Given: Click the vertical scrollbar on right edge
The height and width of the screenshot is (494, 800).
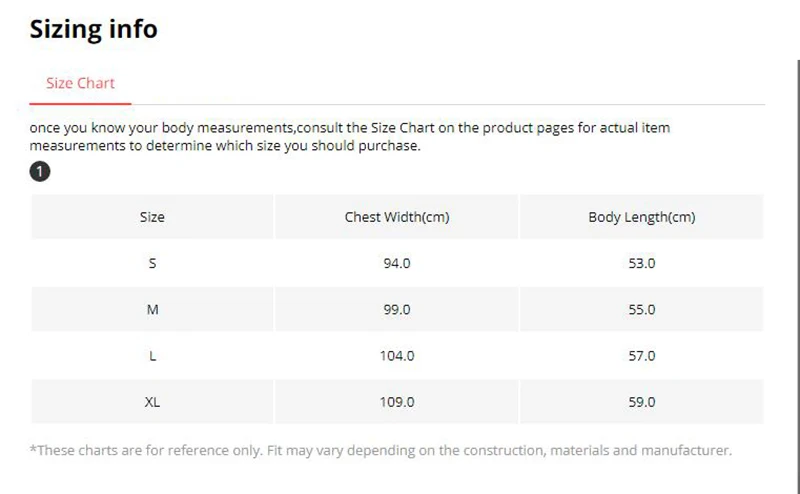Looking at the screenshot, I should (798, 276).
